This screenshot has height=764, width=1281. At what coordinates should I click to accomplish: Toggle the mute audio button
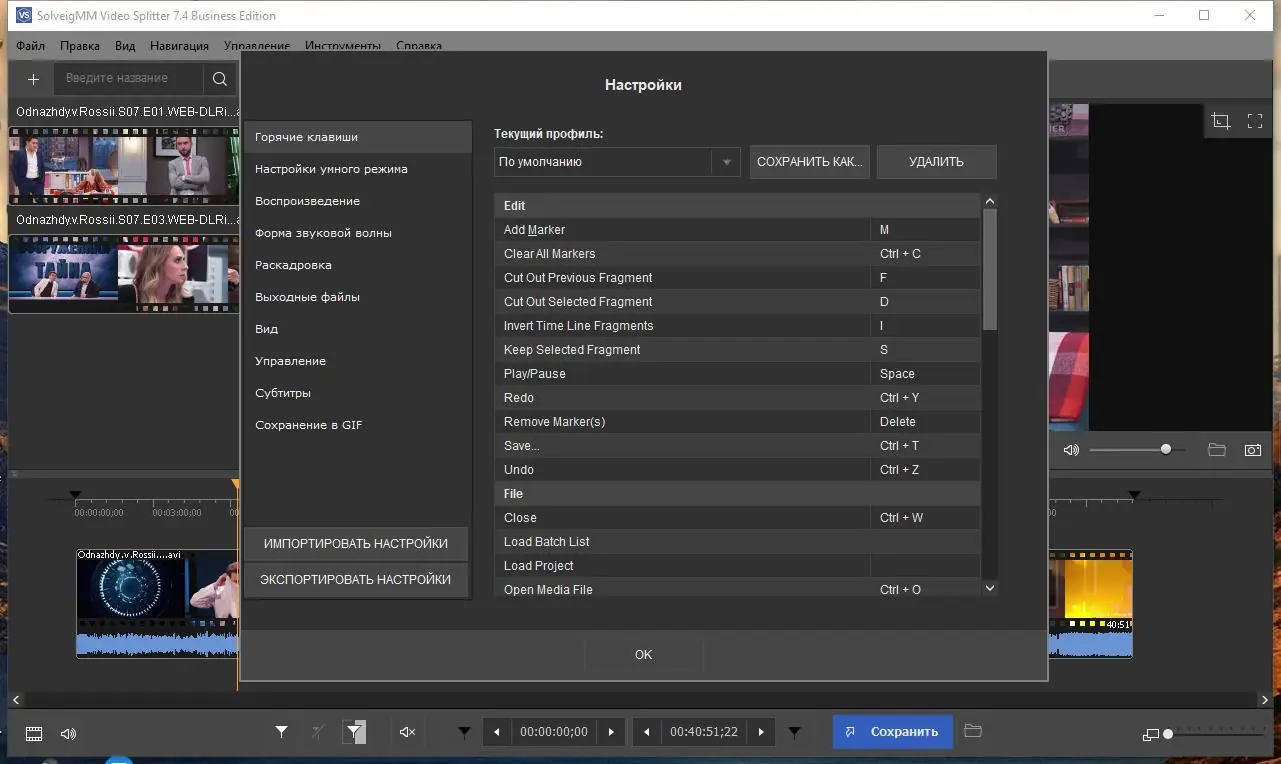click(407, 732)
